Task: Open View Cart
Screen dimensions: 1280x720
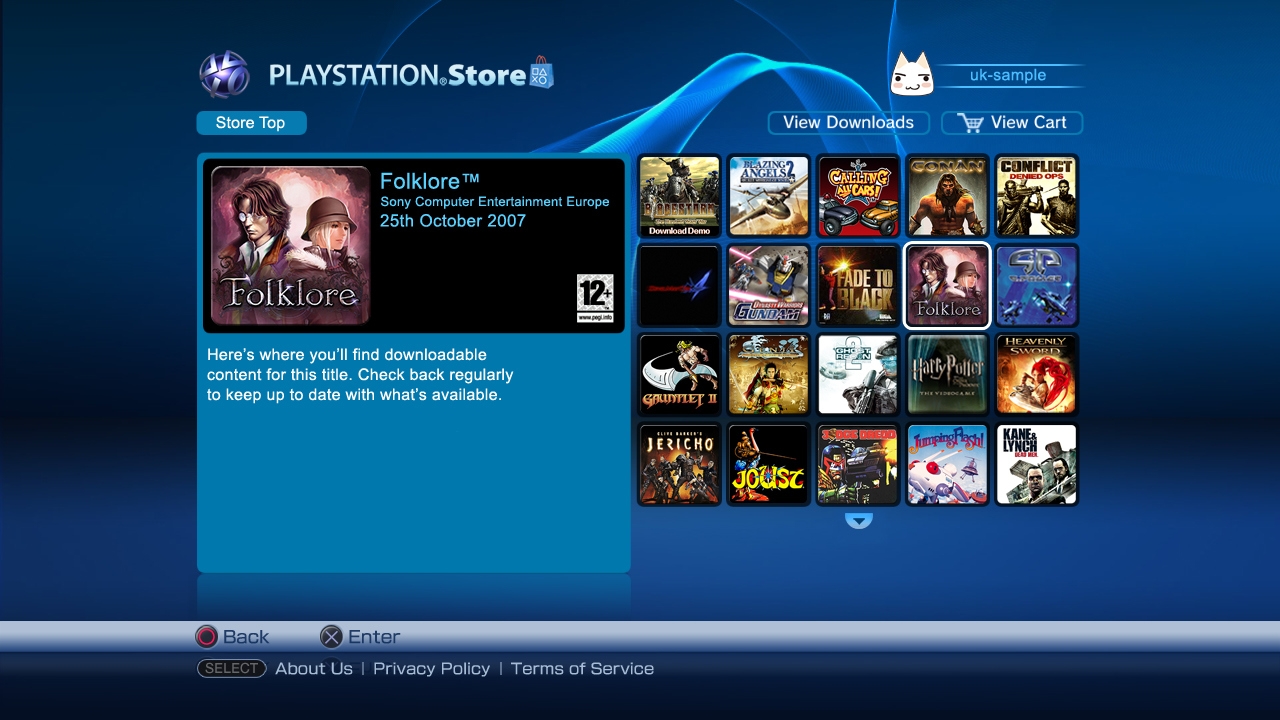Action: coord(1012,123)
